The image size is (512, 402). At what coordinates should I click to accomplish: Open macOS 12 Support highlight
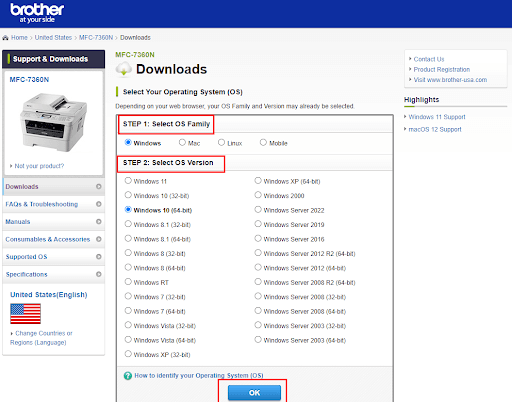pos(435,129)
